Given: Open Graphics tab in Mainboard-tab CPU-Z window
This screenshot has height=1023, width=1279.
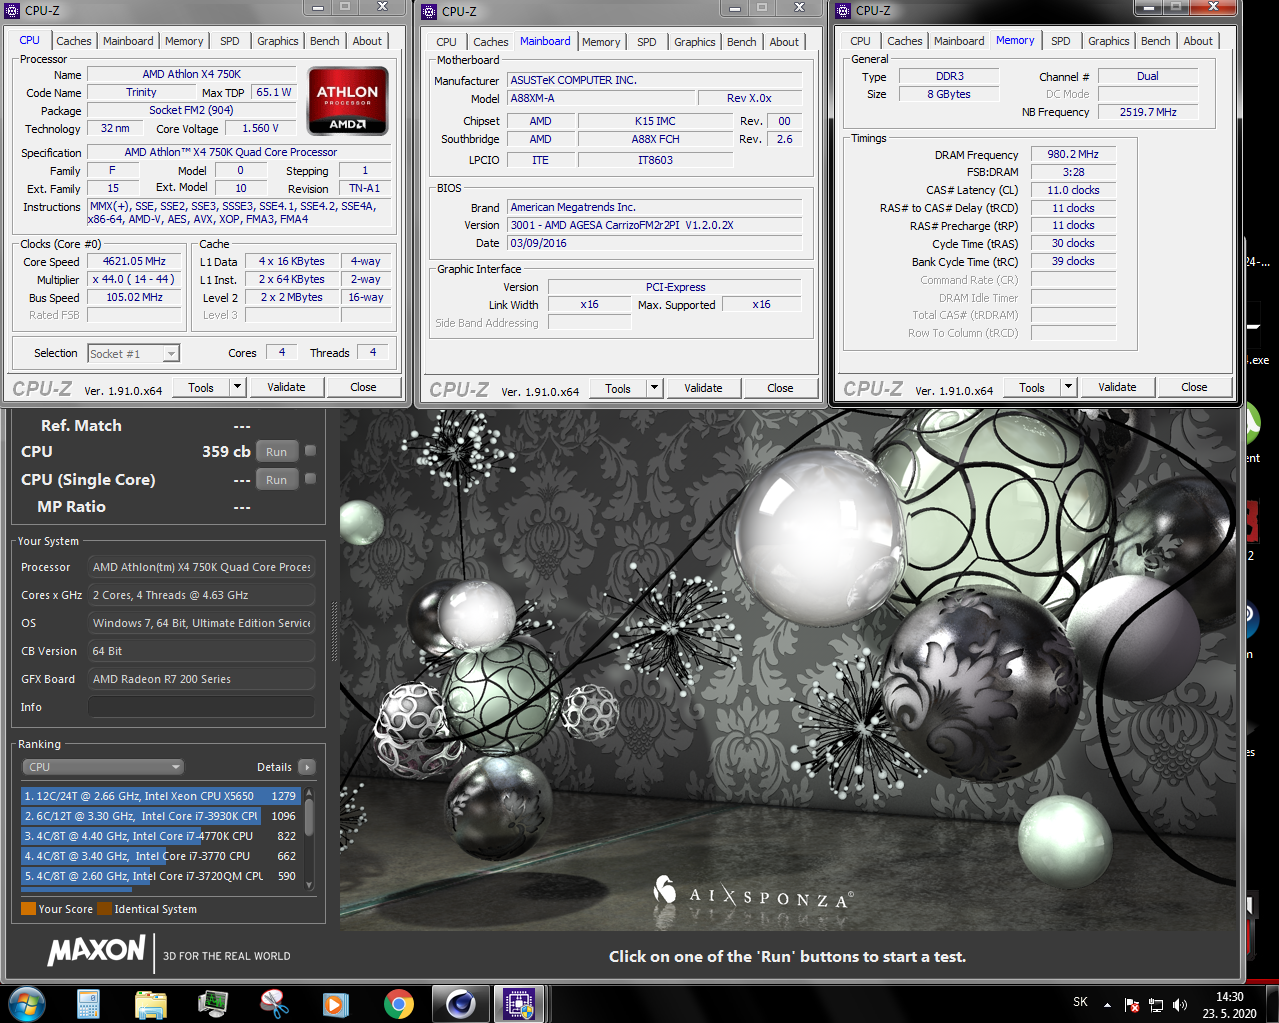Looking at the screenshot, I should click(x=694, y=42).
